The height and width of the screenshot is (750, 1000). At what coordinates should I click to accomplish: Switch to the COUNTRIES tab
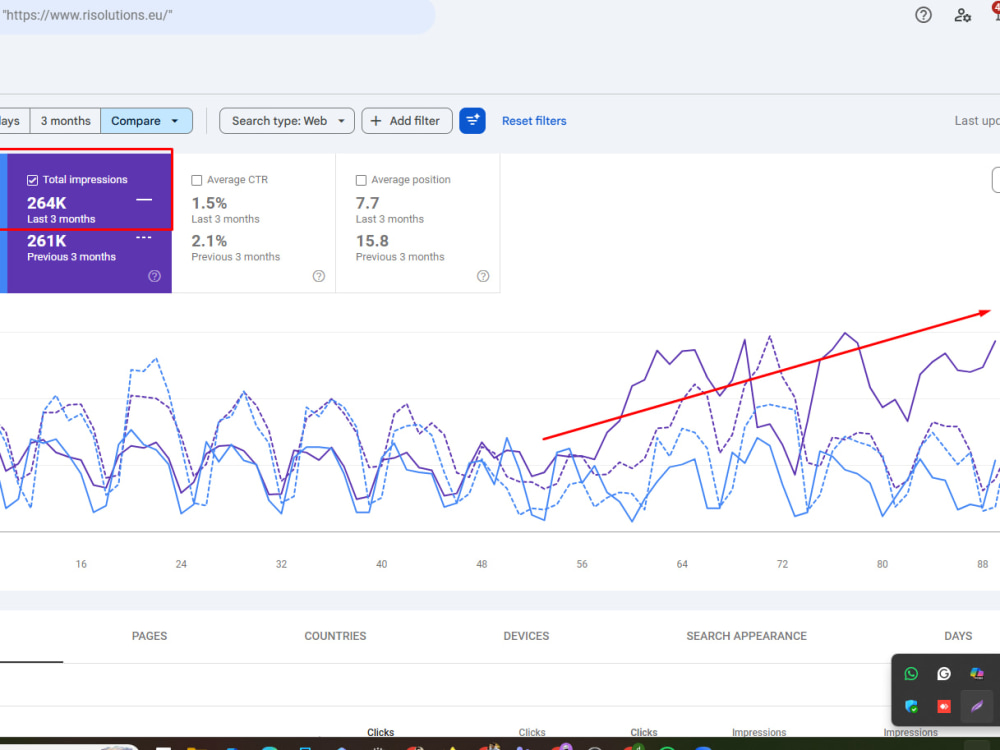pos(335,636)
